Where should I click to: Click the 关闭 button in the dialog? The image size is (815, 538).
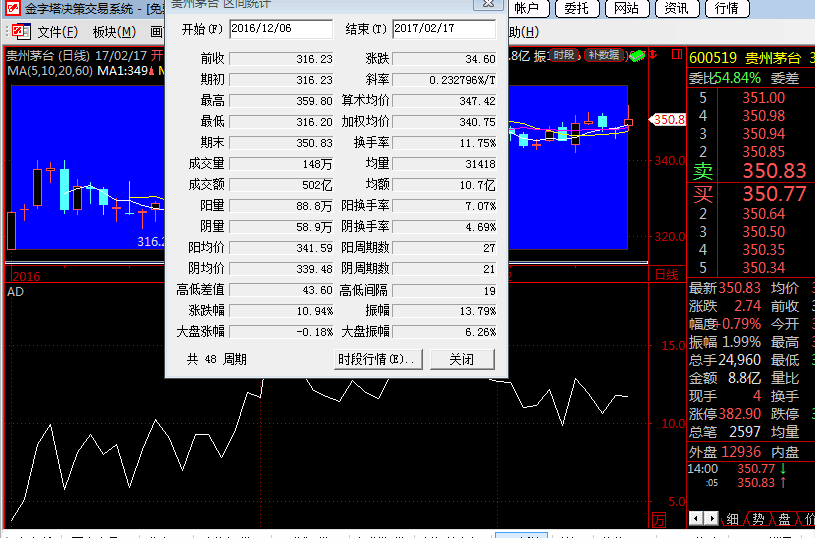462,359
